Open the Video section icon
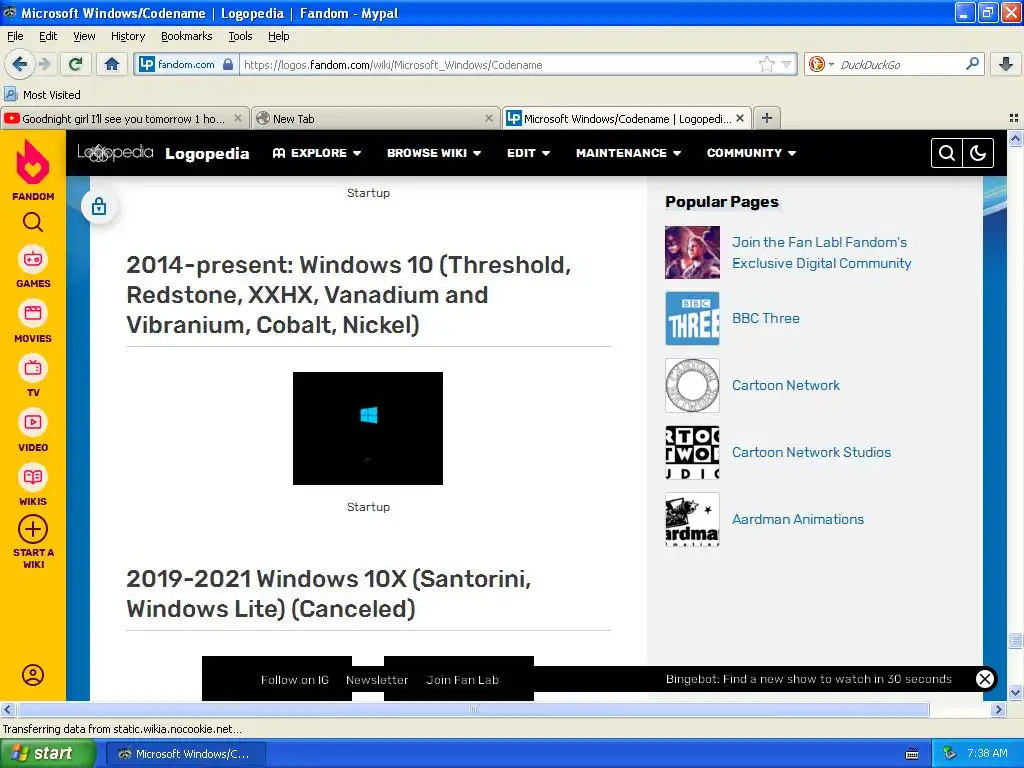 33,423
